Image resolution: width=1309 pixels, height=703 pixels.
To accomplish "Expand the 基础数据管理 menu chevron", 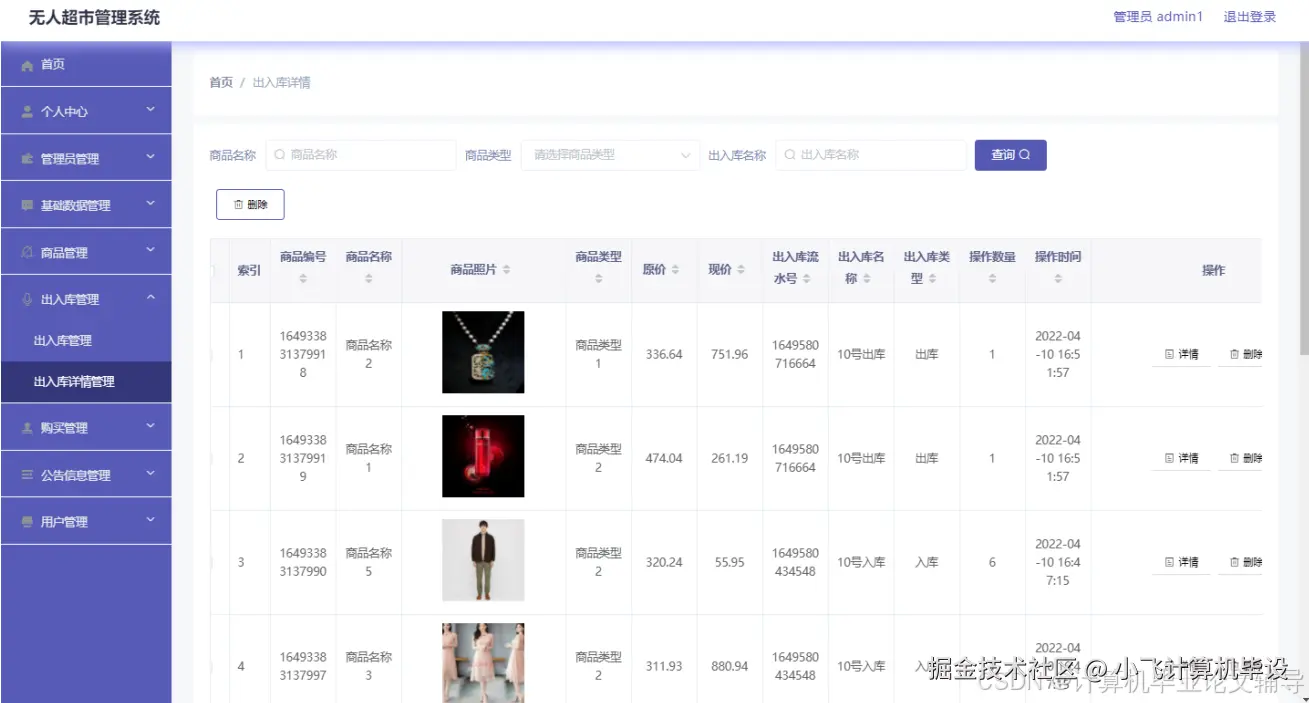I will pyautogui.click(x=151, y=204).
